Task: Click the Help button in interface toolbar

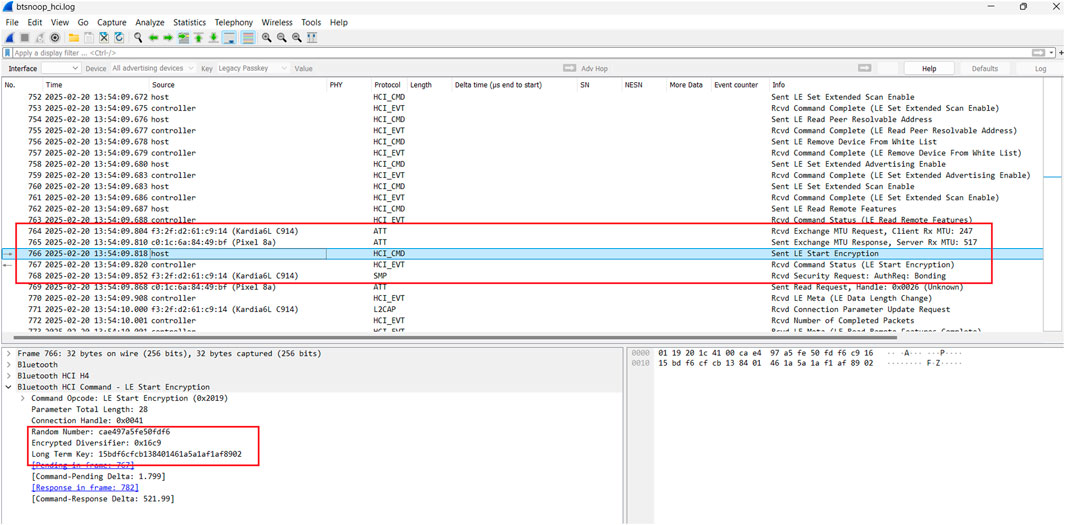Action: coord(929,69)
